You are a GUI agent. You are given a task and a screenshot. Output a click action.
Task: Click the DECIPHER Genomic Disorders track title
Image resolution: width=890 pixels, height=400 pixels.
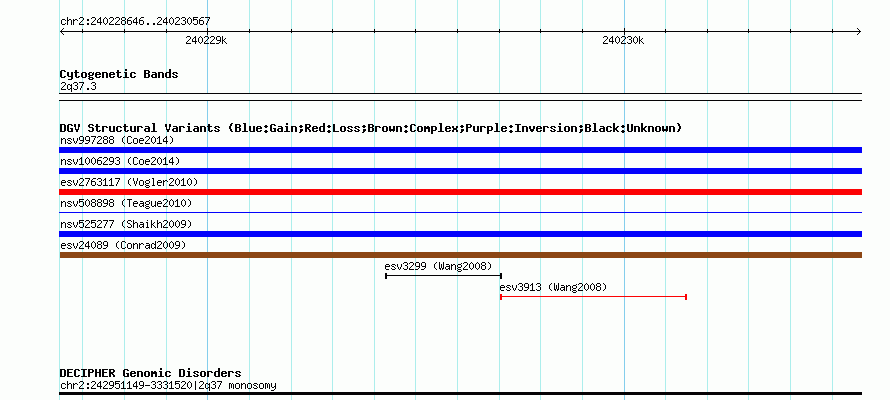(x=150, y=373)
